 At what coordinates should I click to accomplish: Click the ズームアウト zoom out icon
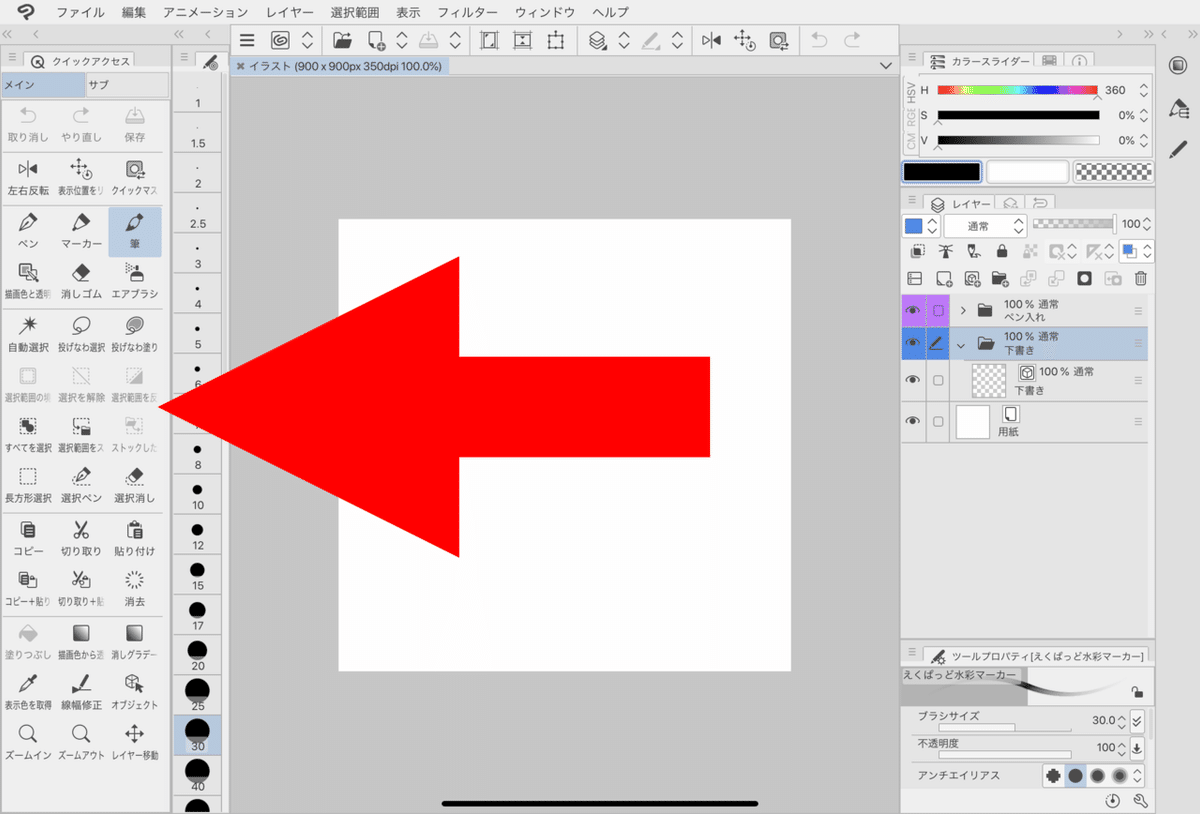[x=81, y=742]
